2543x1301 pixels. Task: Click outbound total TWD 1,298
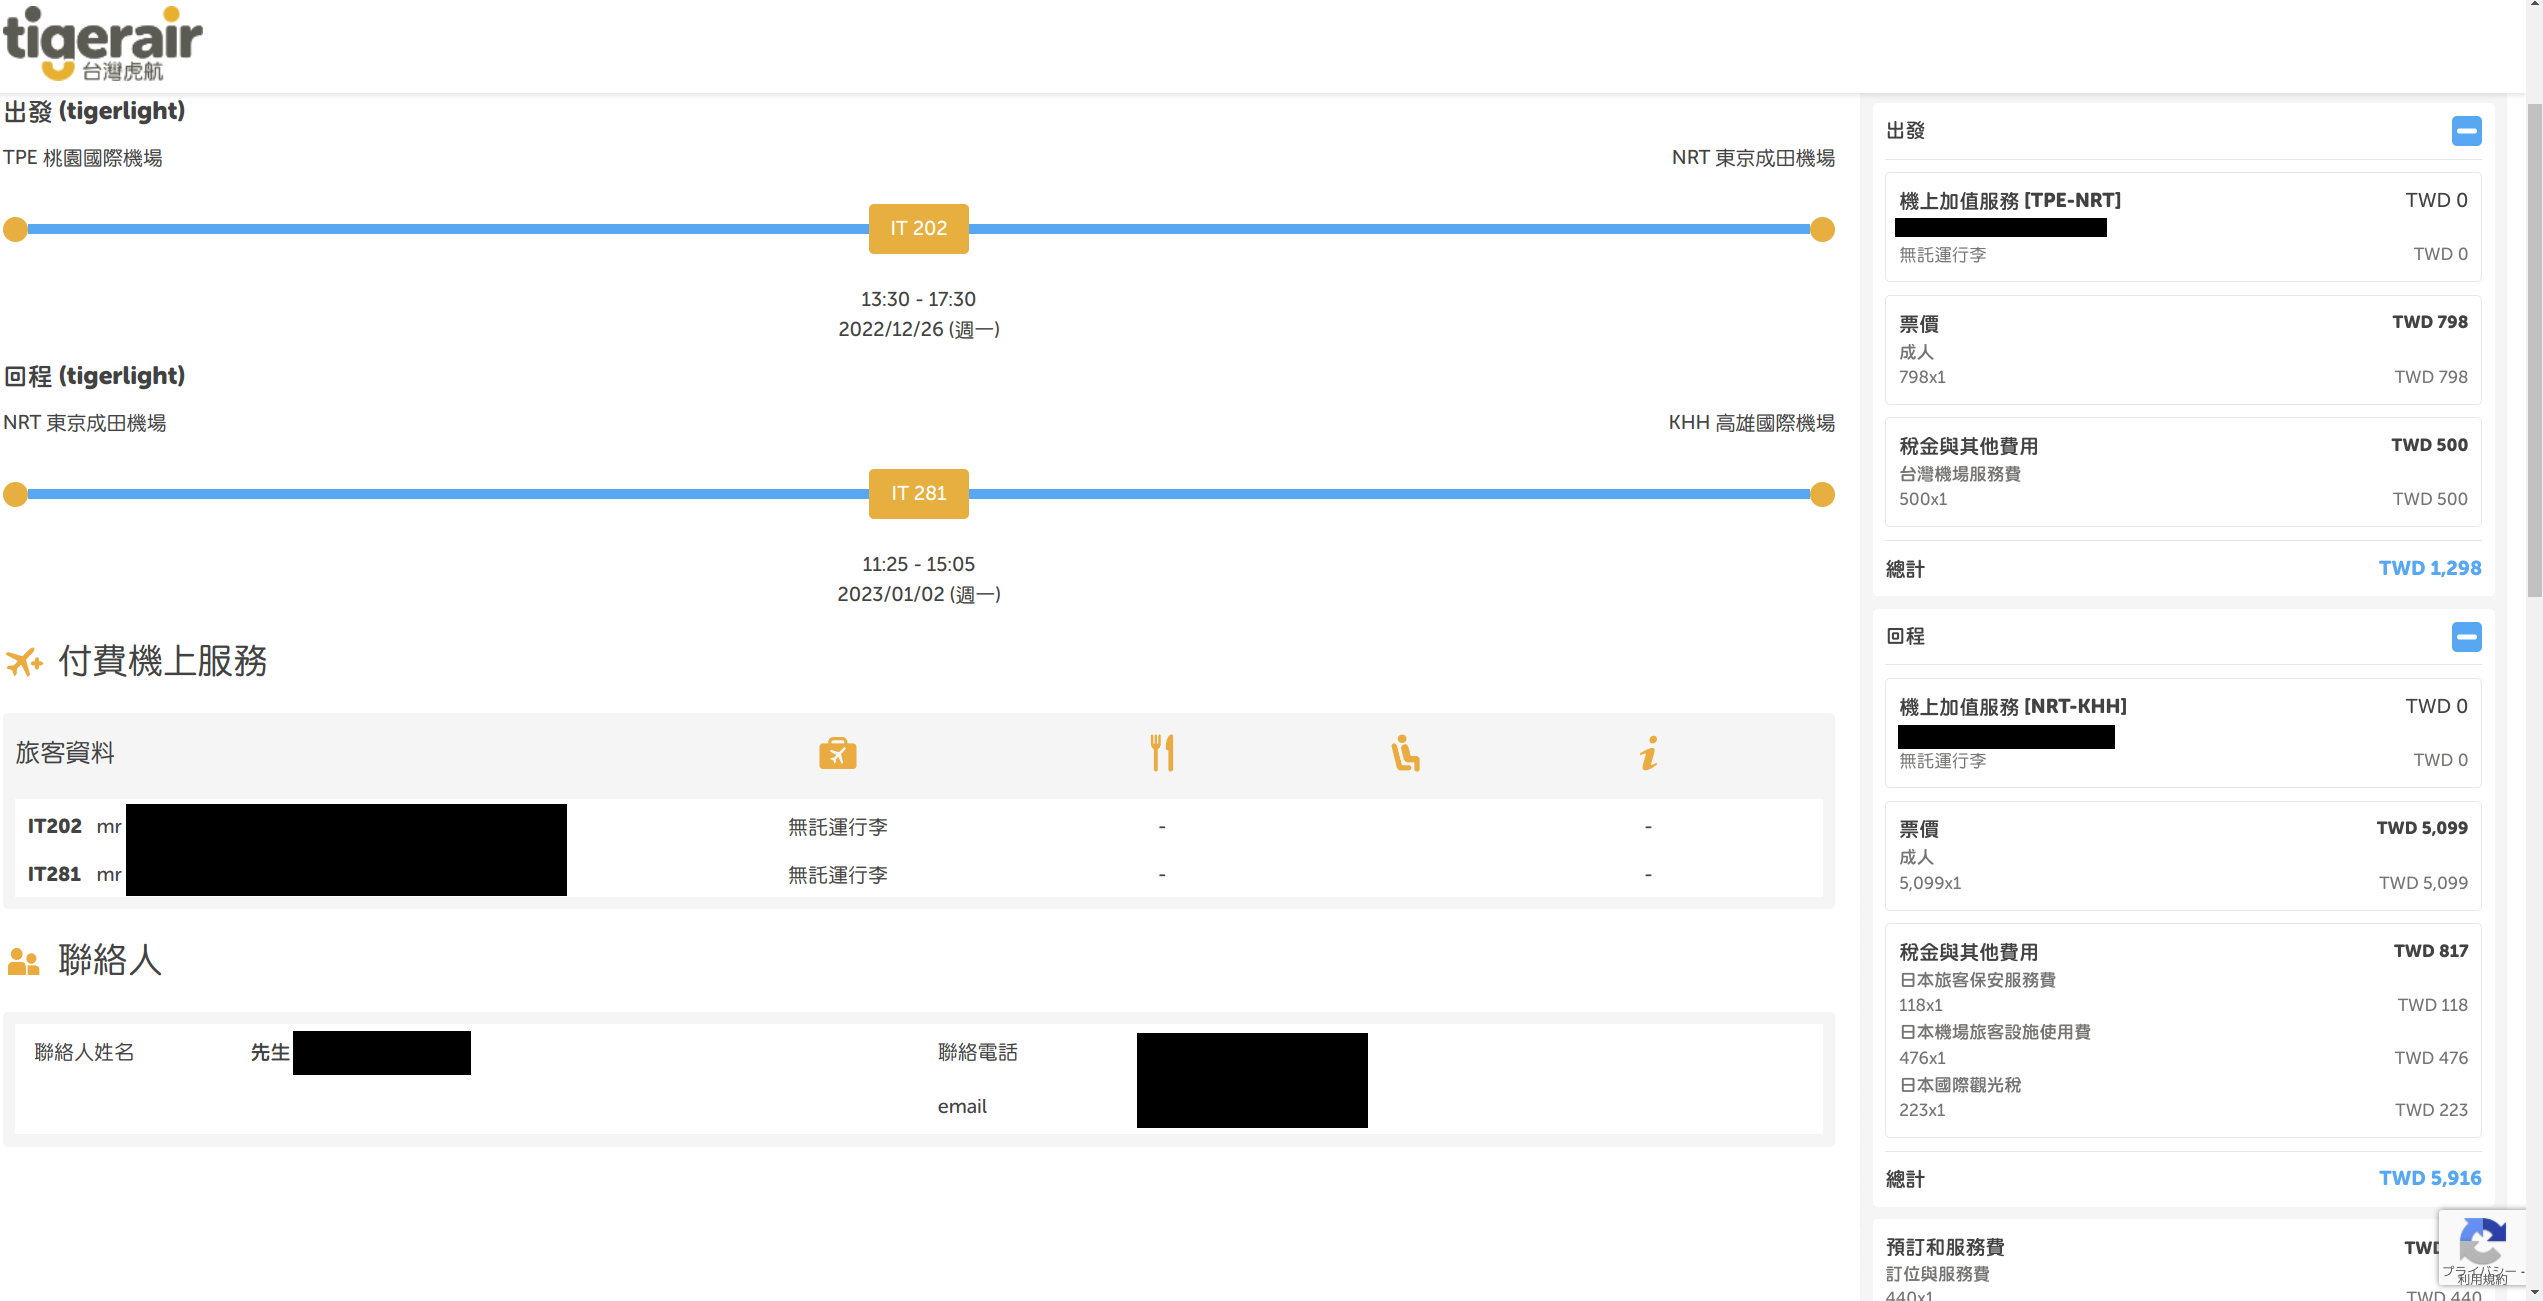(x=2429, y=568)
